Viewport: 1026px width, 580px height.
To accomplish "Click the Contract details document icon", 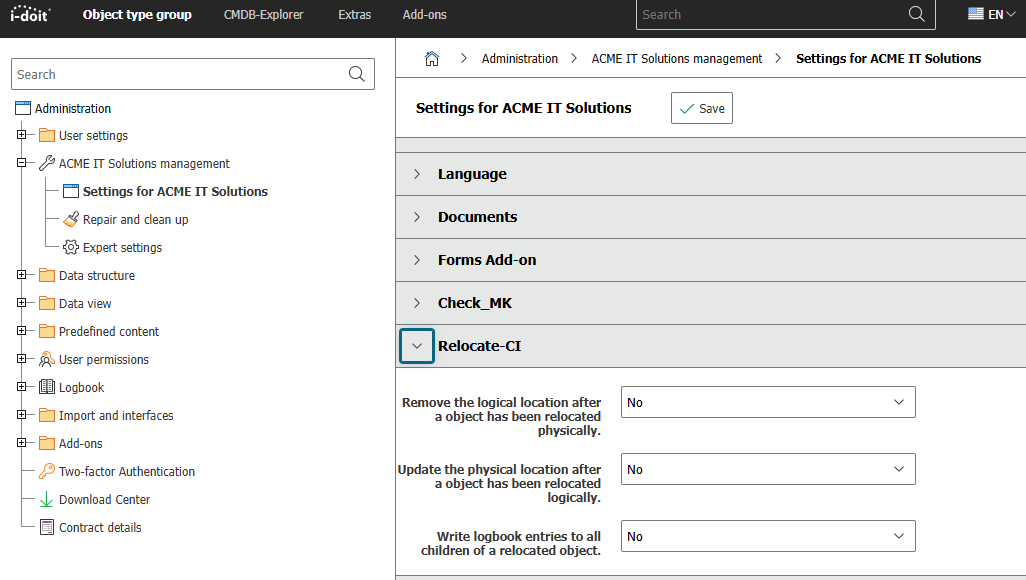I will pyautogui.click(x=46, y=527).
